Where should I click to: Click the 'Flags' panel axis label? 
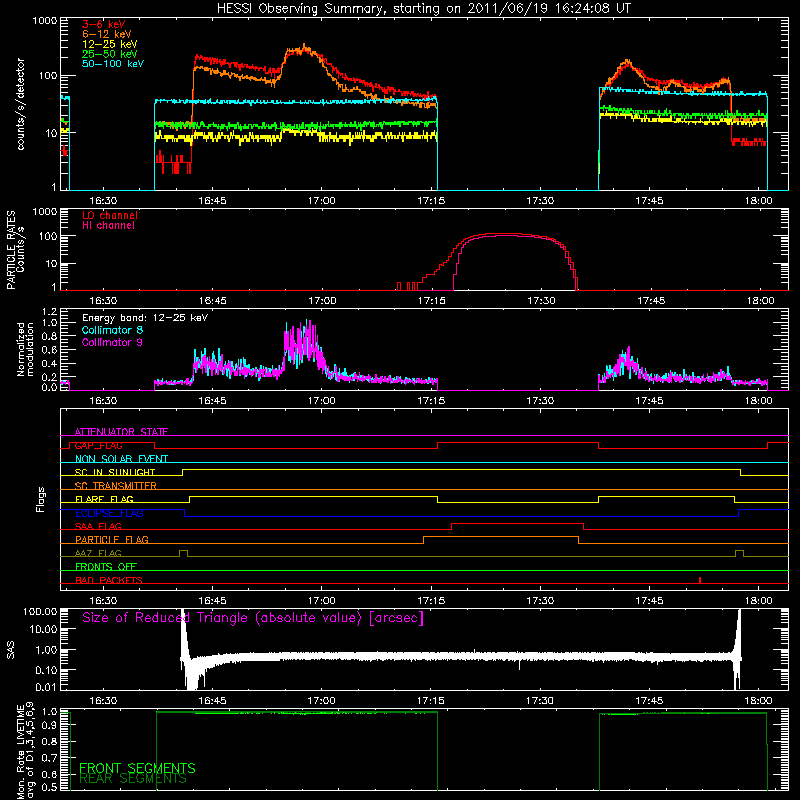tap(41, 499)
